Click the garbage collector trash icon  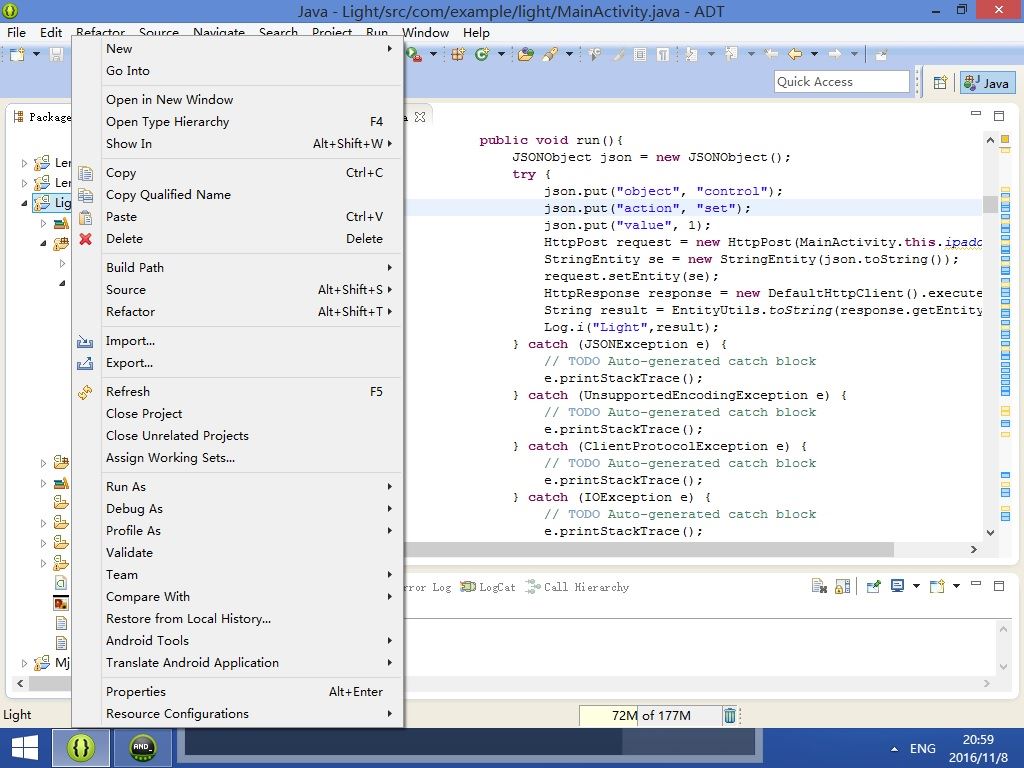(730, 715)
